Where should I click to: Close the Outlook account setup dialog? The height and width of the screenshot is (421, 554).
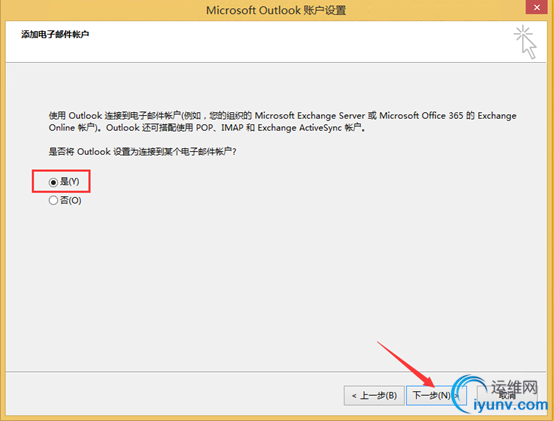point(537,7)
